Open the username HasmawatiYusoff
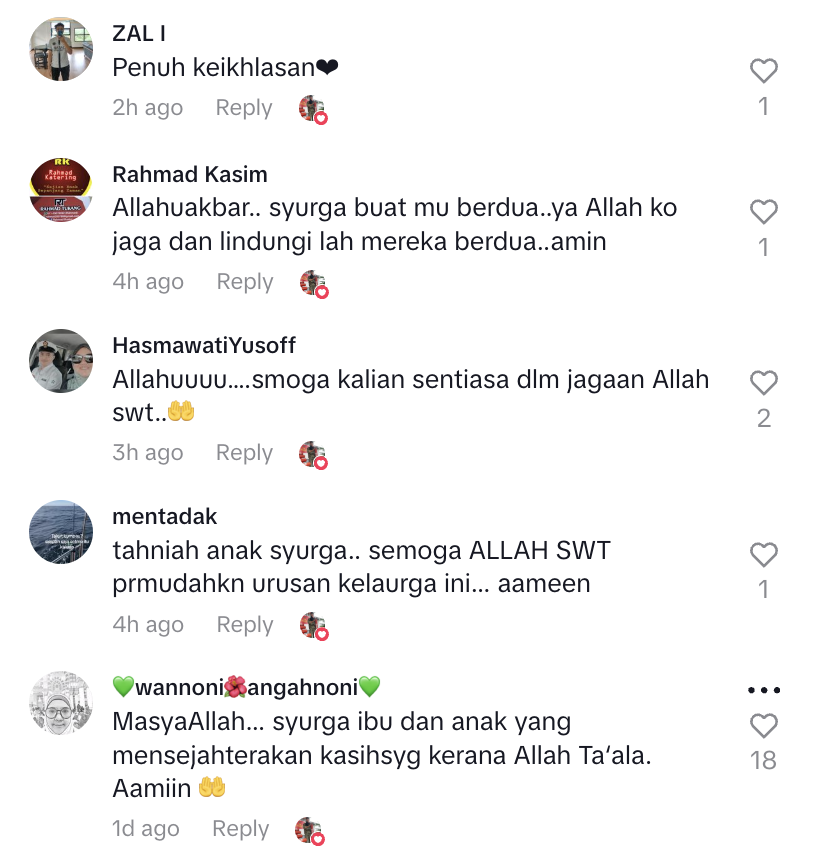 (204, 345)
